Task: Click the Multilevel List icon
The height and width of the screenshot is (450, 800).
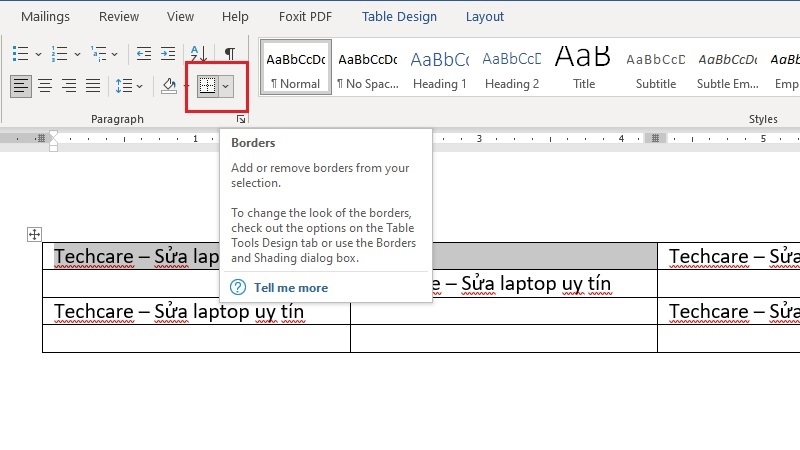Action: tap(98, 54)
